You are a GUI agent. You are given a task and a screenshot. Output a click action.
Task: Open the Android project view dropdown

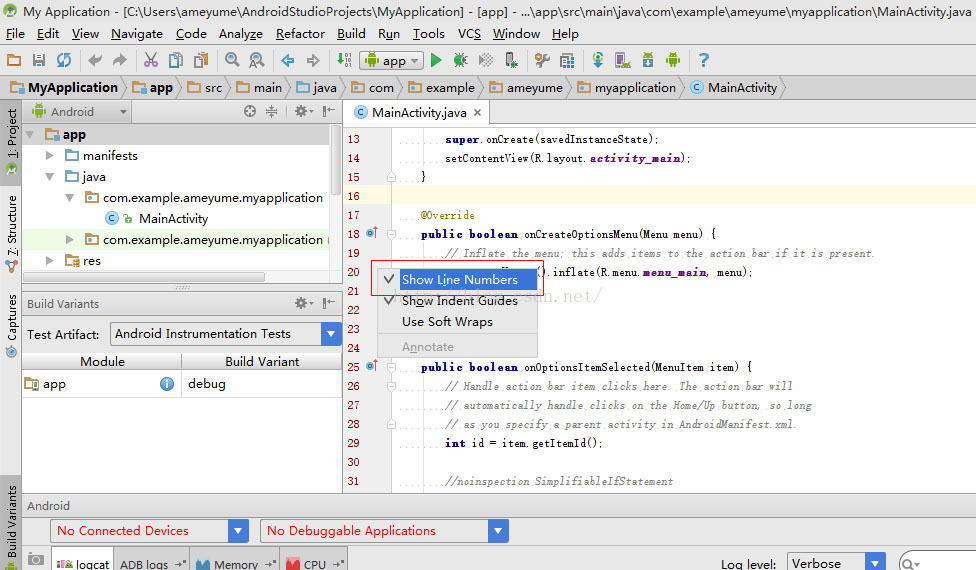point(80,112)
